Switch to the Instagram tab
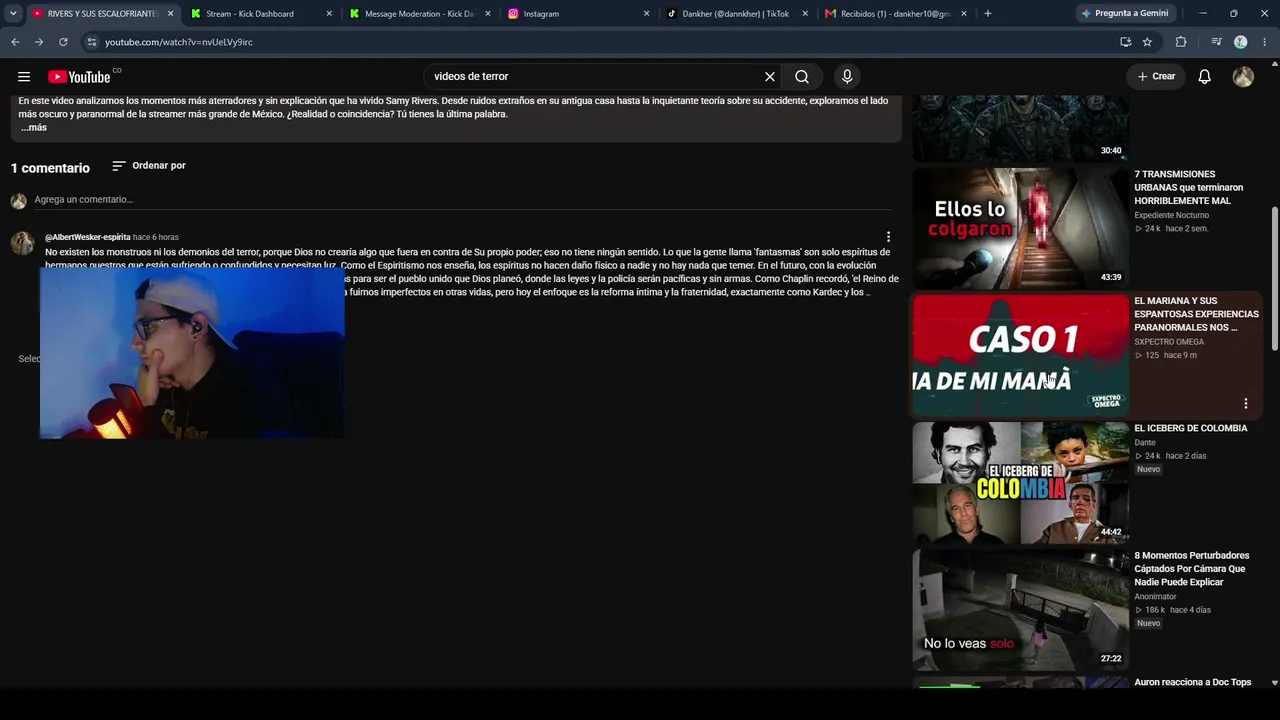This screenshot has width=1280, height=720. coord(578,14)
